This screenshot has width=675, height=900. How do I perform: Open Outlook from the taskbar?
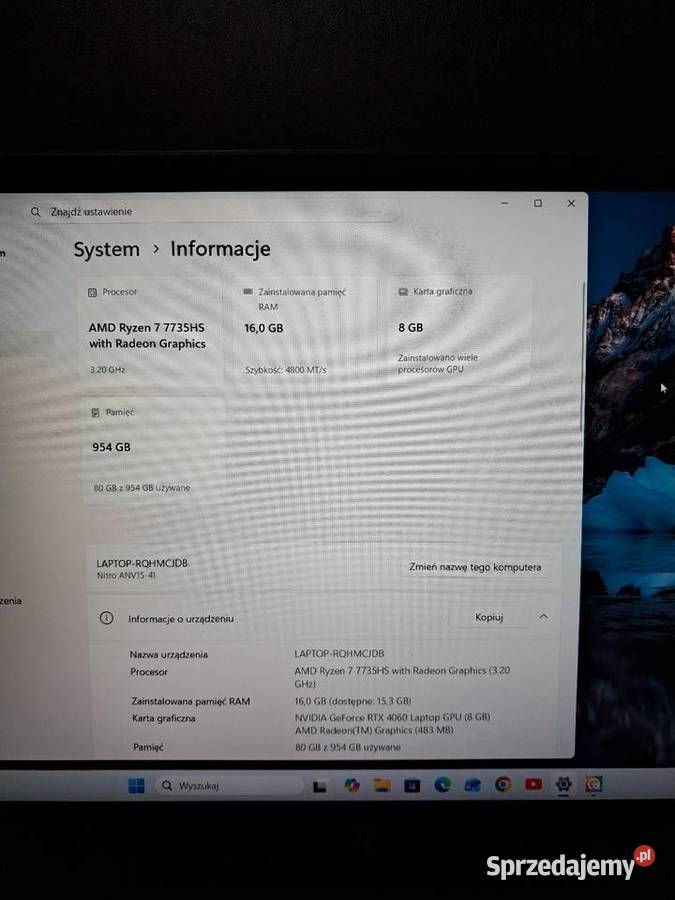click(x=472, y=785)
